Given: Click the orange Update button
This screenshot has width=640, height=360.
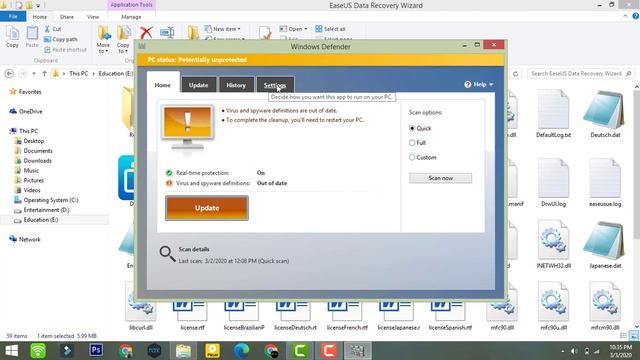Looking at the screenshot, I should pyautogui.click(x=207, y=208).
